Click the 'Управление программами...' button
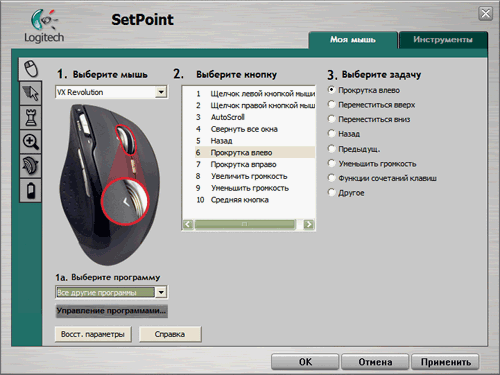 tap(111, 311)
